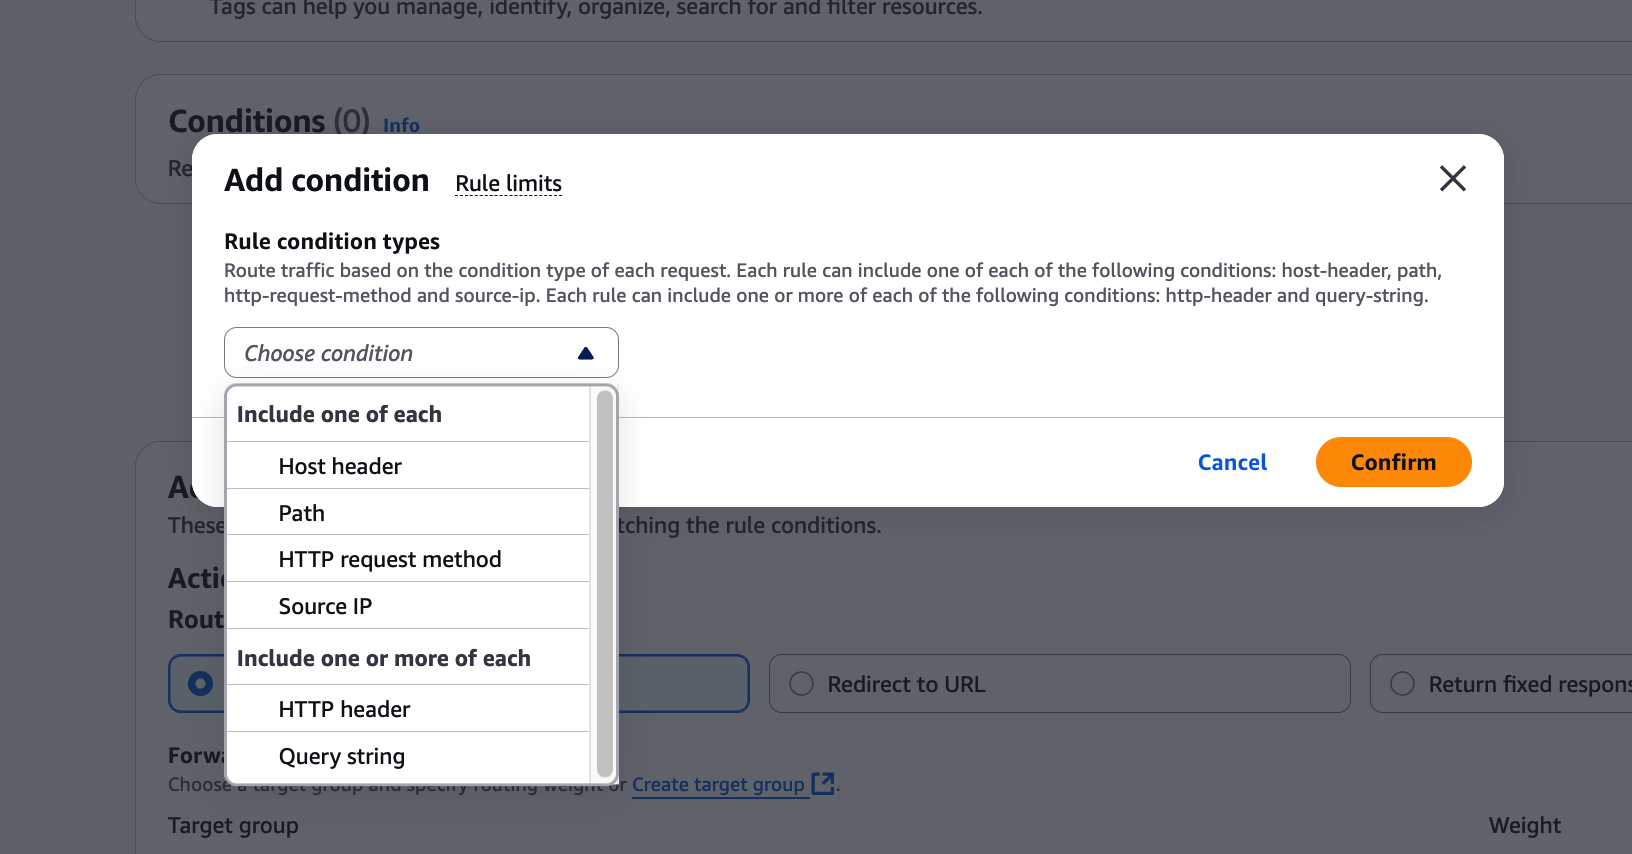
Task: Select Host header condition
Action: pyautogui.click(x=340, y=466)
